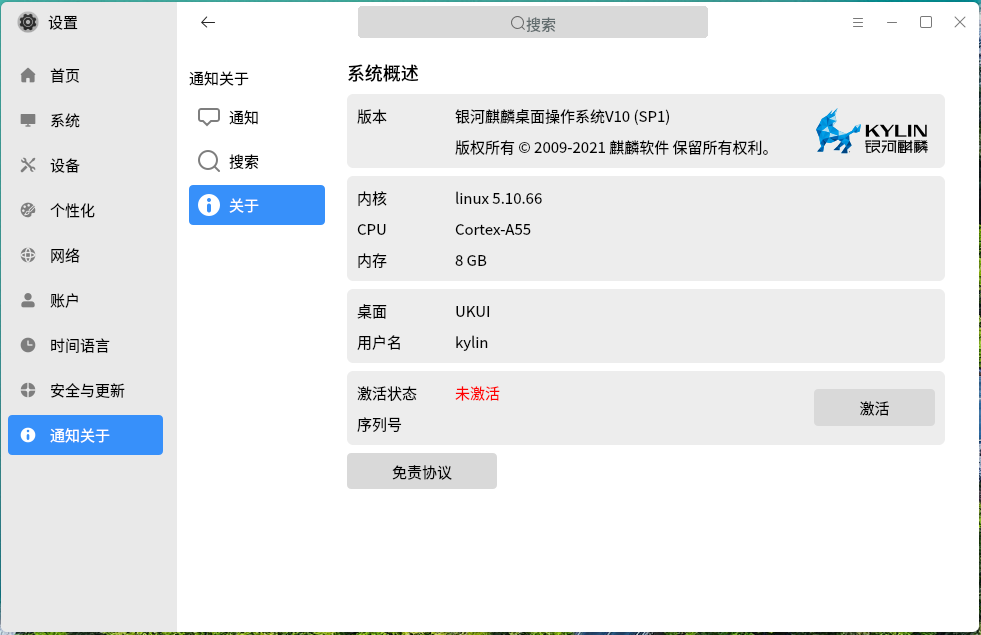Select the Devices (设备) tools icon
Image resolution: width=981 pixels, height=635 pixels.
pos(28,166)
